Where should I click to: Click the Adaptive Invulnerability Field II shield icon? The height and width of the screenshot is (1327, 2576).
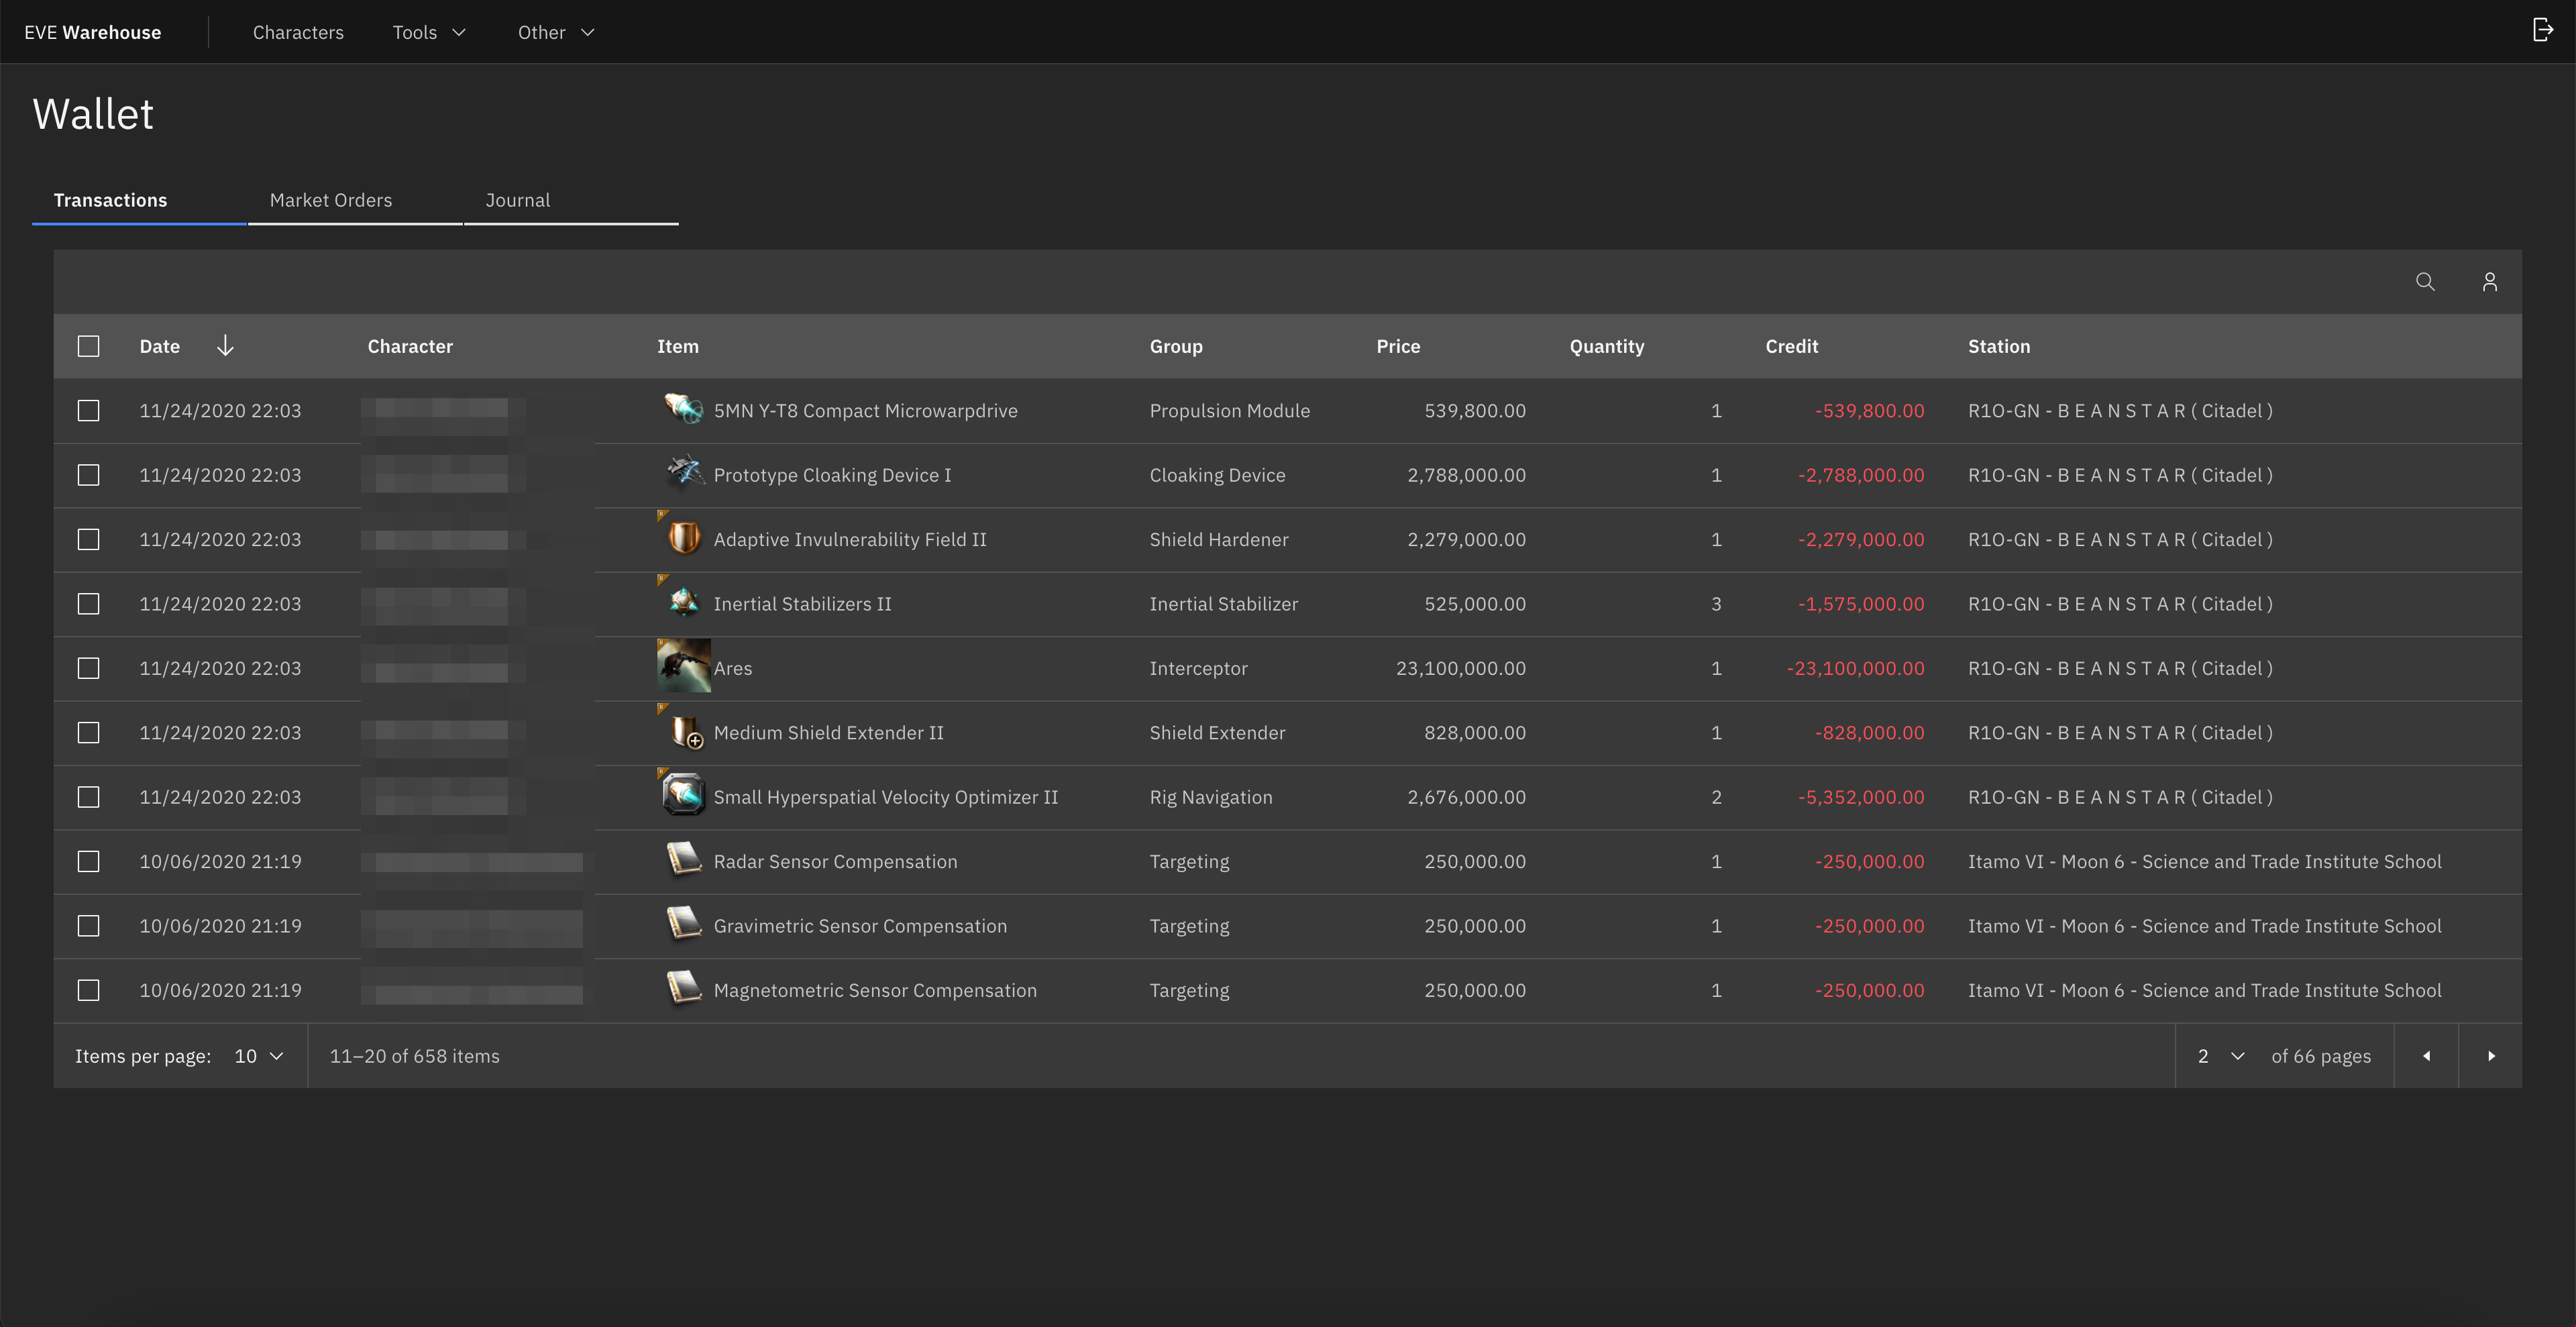(x=684, y=538)
